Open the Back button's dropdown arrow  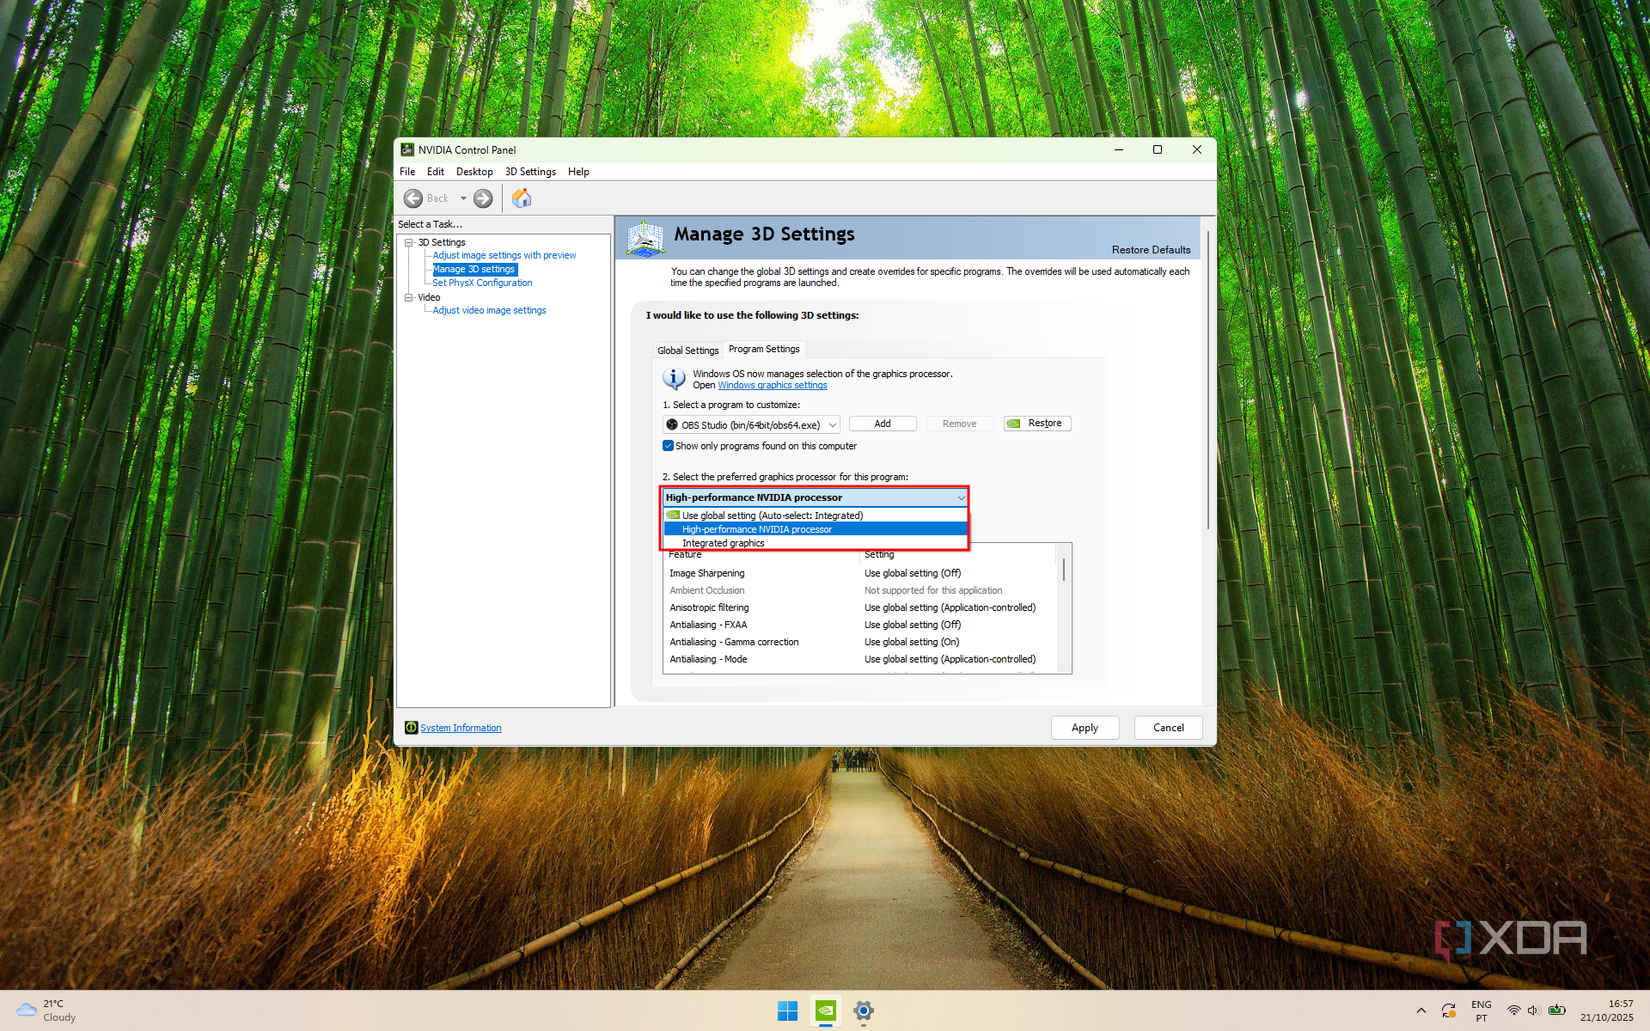462,198
